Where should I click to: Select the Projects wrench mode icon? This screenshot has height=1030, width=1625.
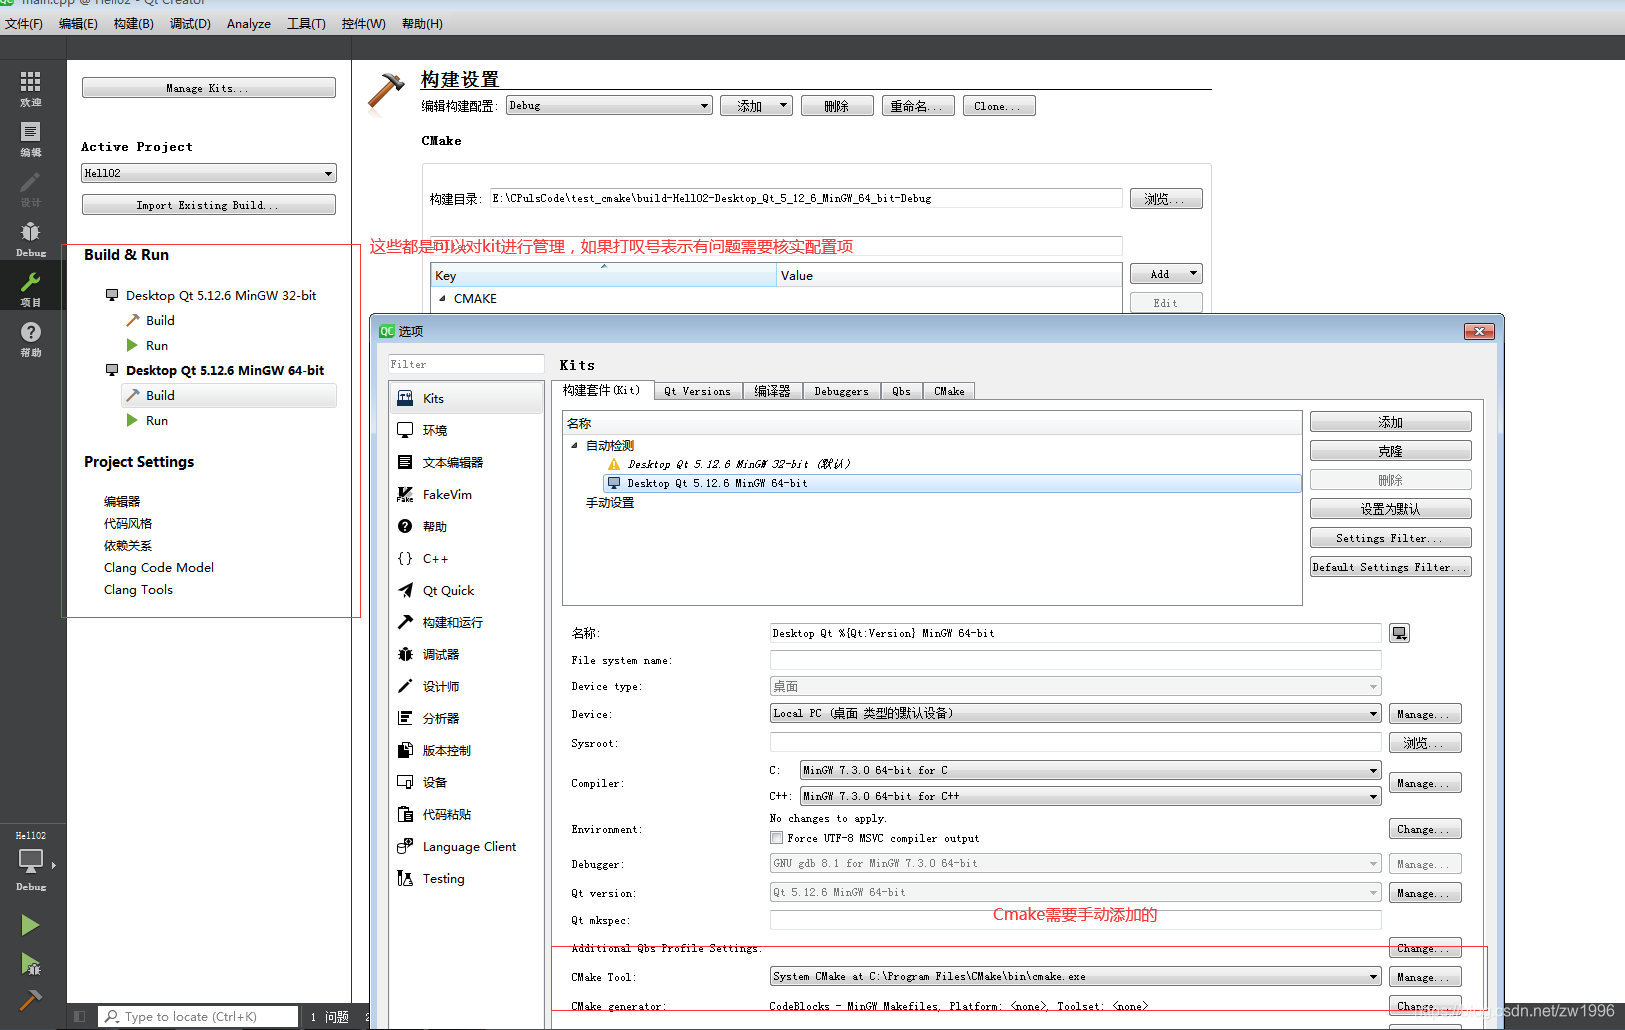coord(31,288)
